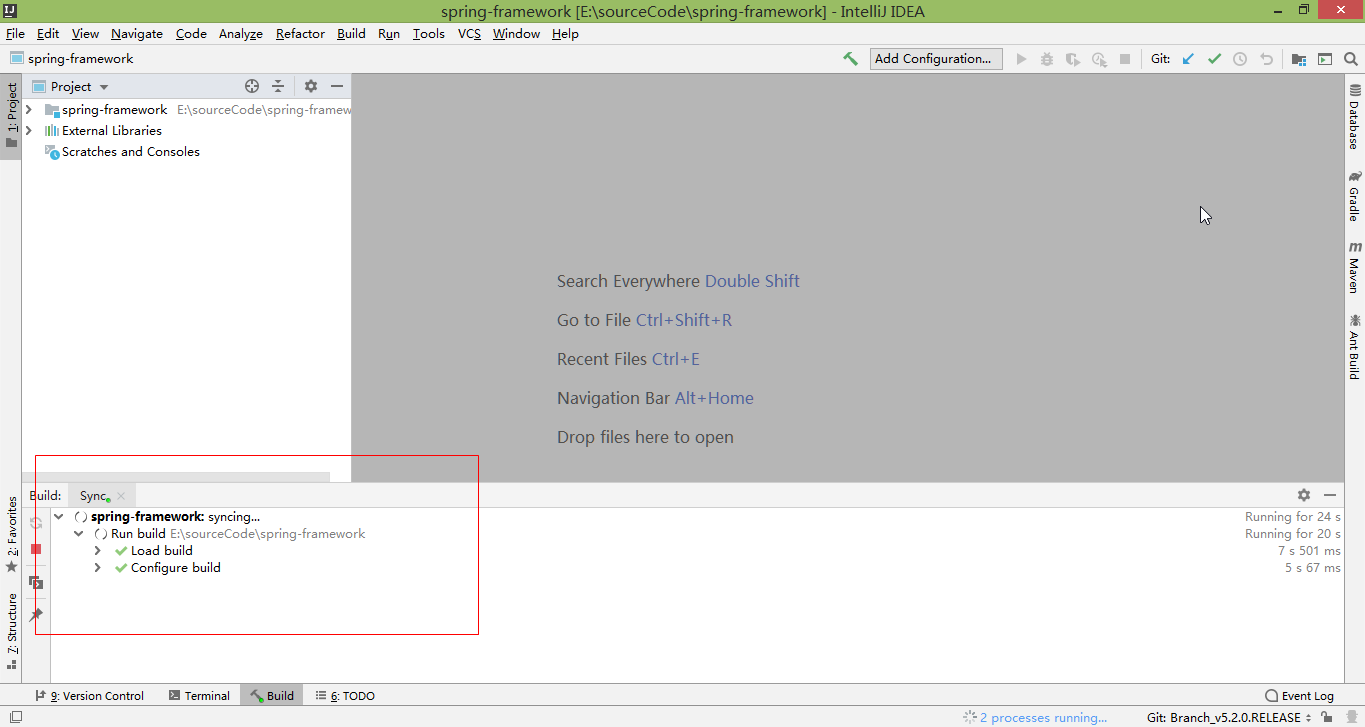Screen dimensions: 1365x727
Task: Toggle the Ant Build side tool window
Action: click(x=1354, y=346)
